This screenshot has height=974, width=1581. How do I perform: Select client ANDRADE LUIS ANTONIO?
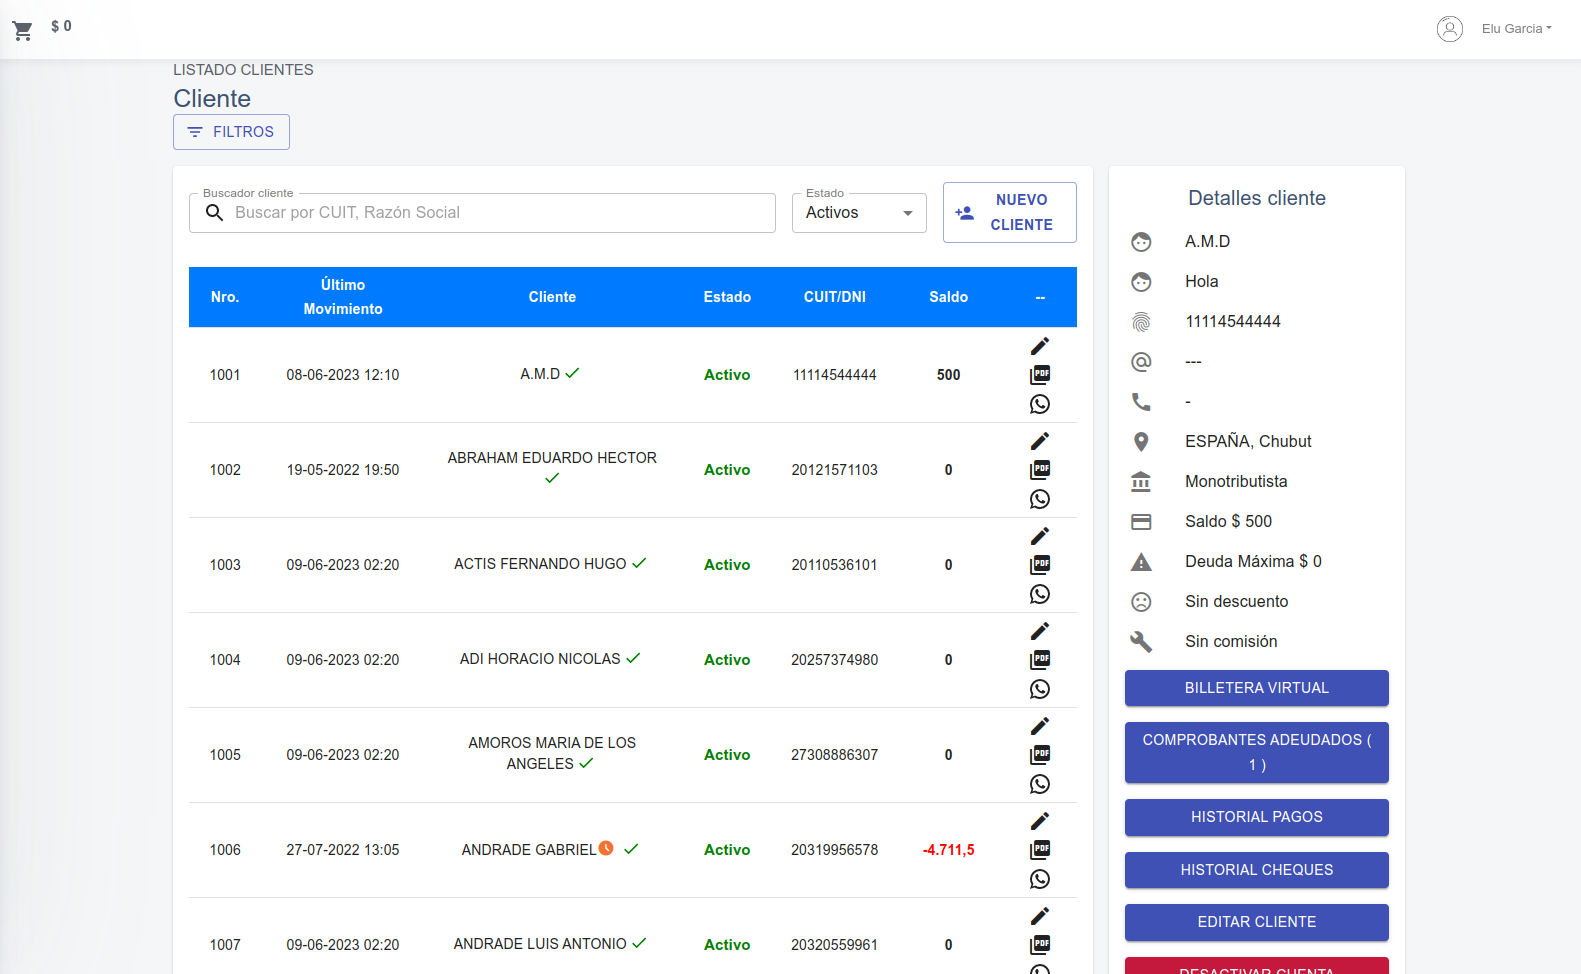540,944
